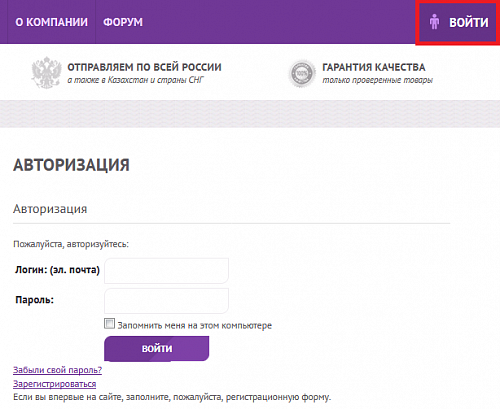This screenshot has height=409, width=500.
Task: Click the ВОЙТИ text in the top header
Action: point(469,23)
